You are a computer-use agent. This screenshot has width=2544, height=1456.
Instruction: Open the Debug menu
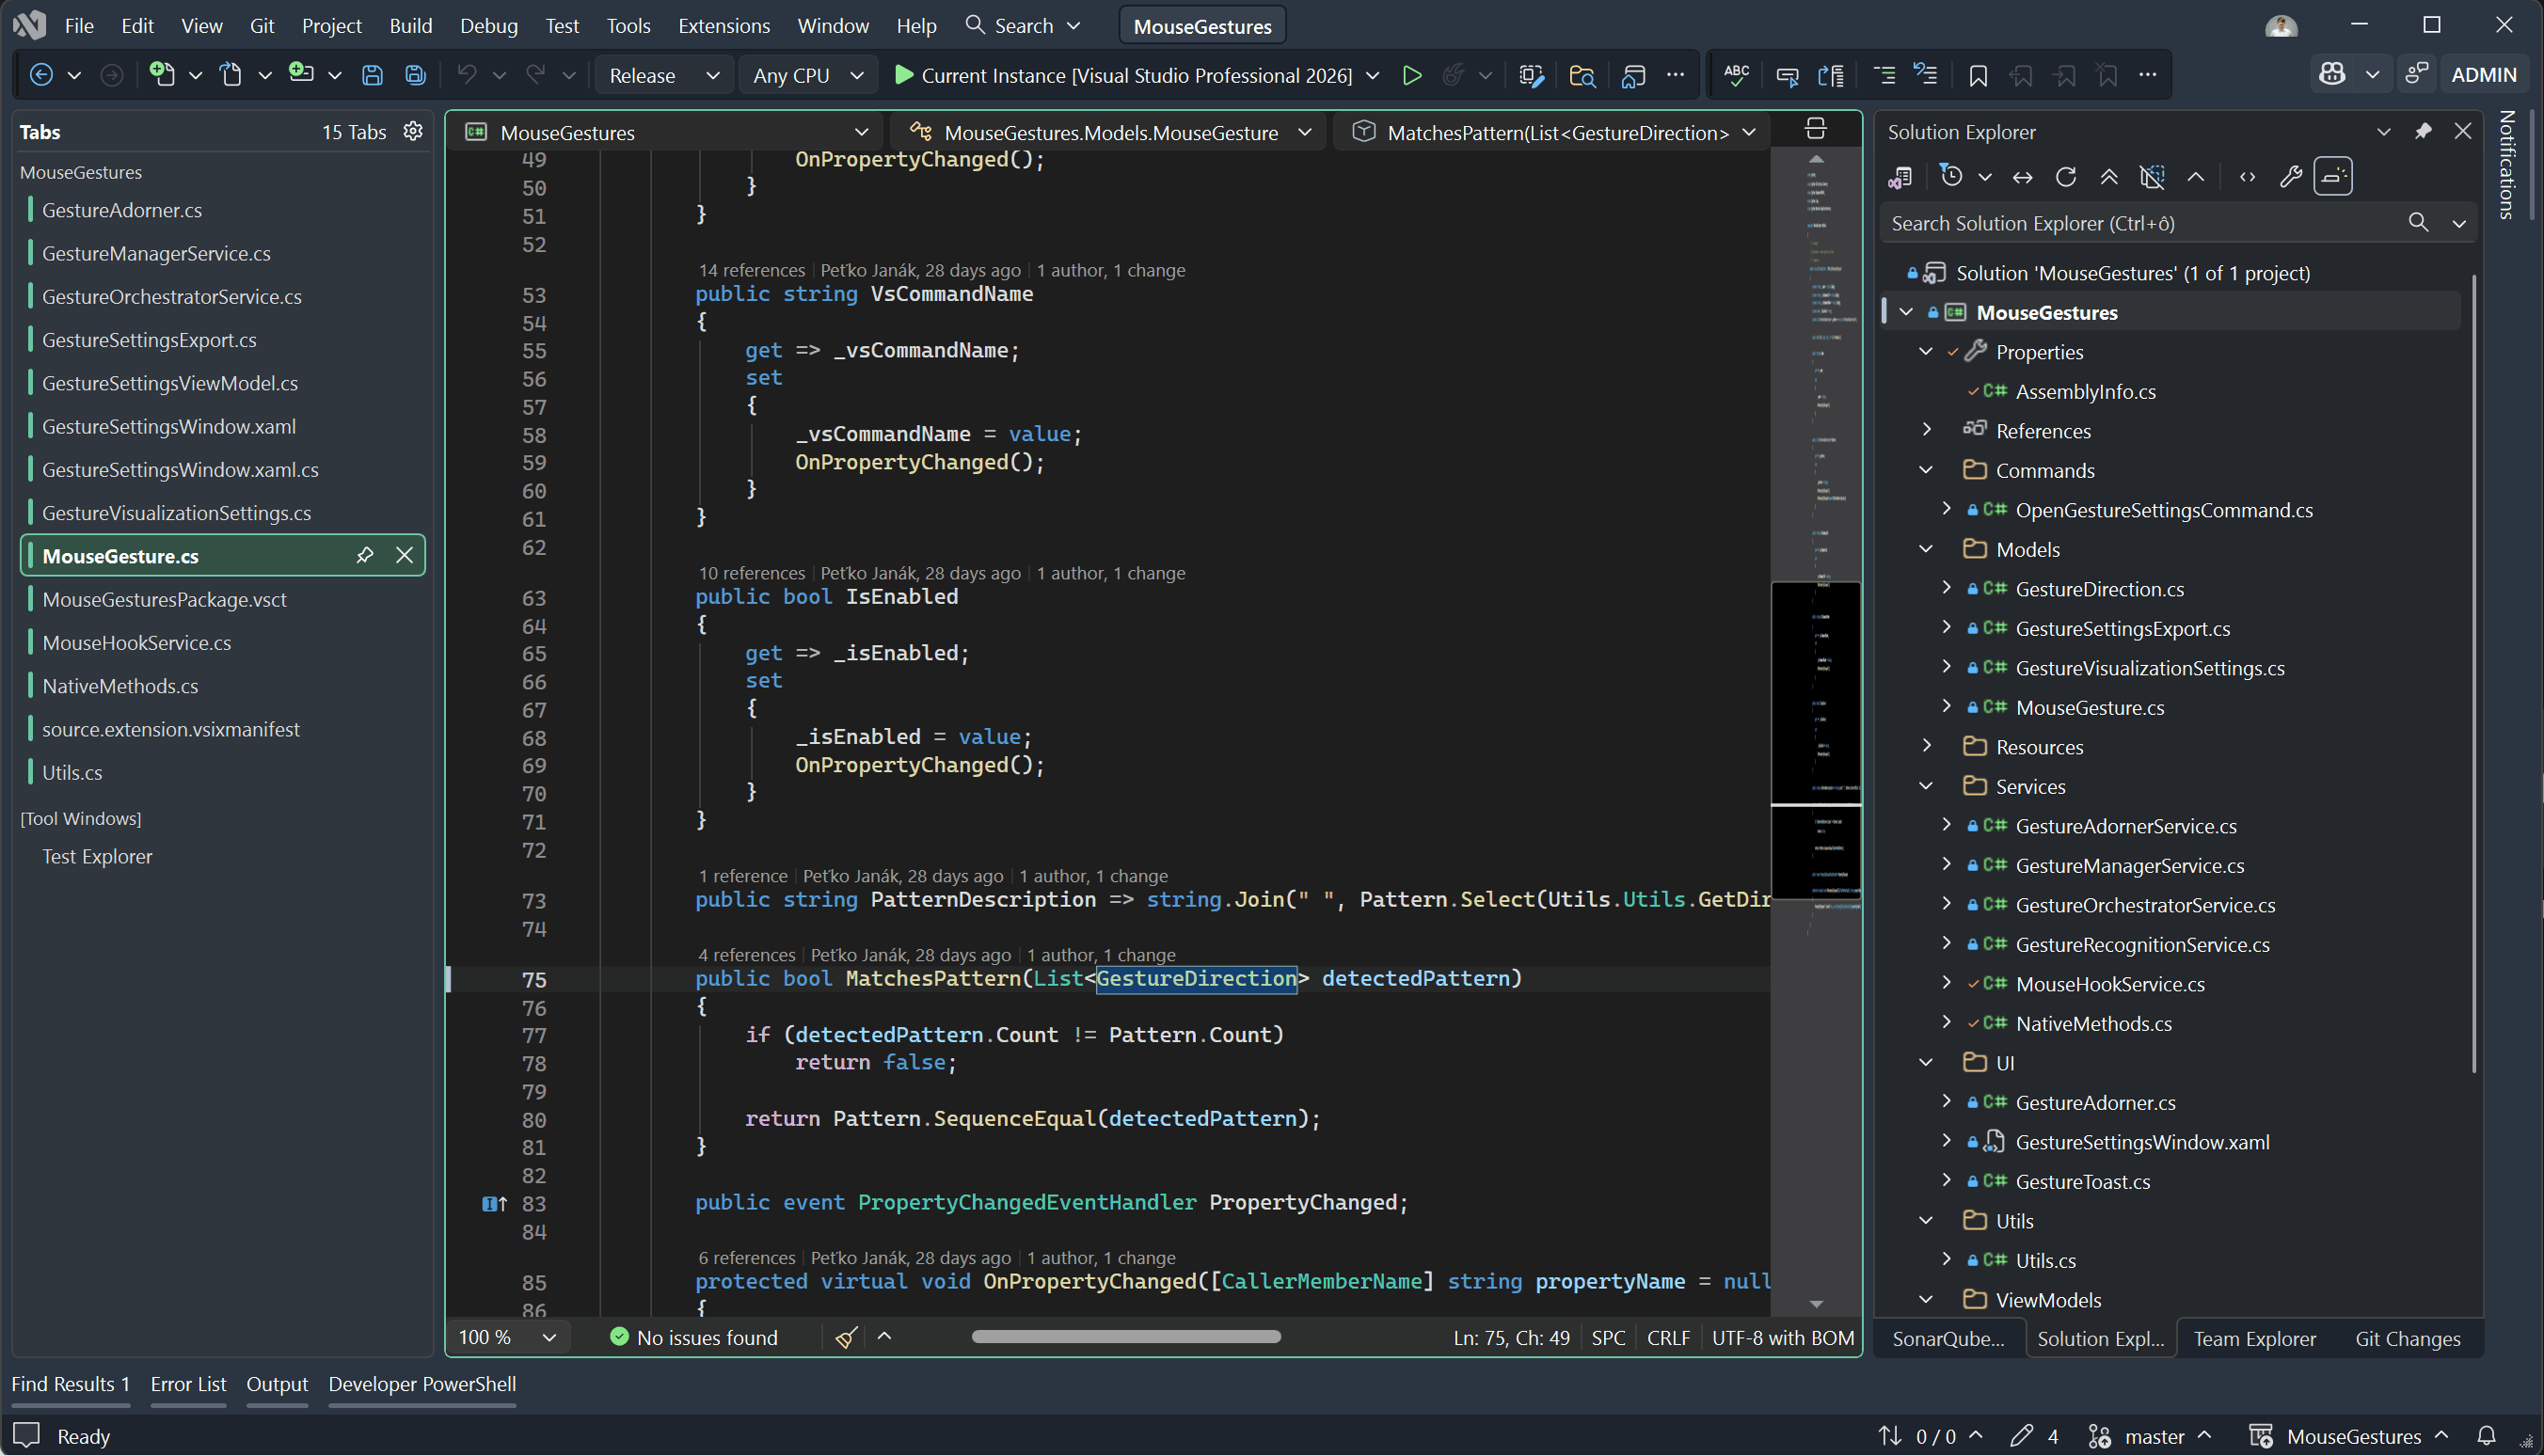click(x=489, y=25)
